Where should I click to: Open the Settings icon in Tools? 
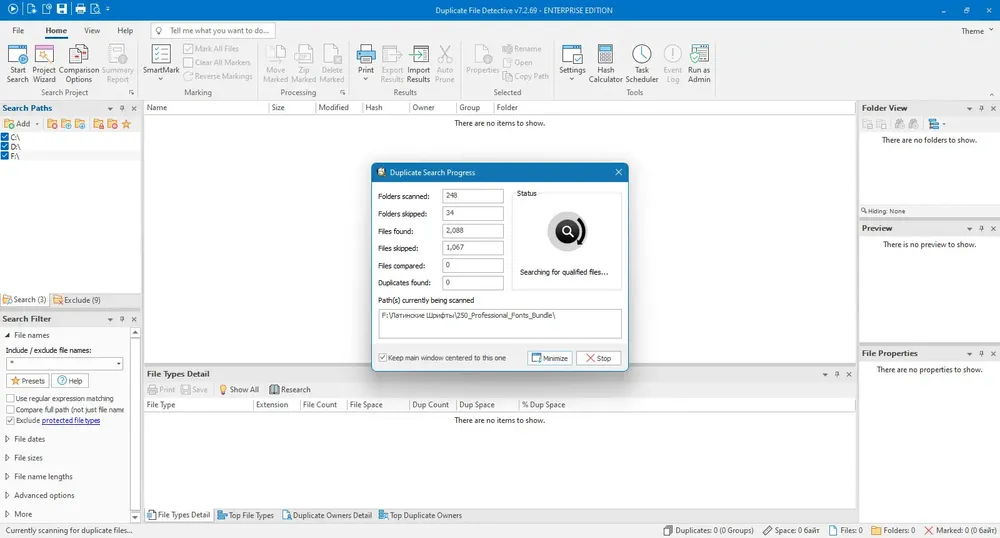click(x=572, y=64)
